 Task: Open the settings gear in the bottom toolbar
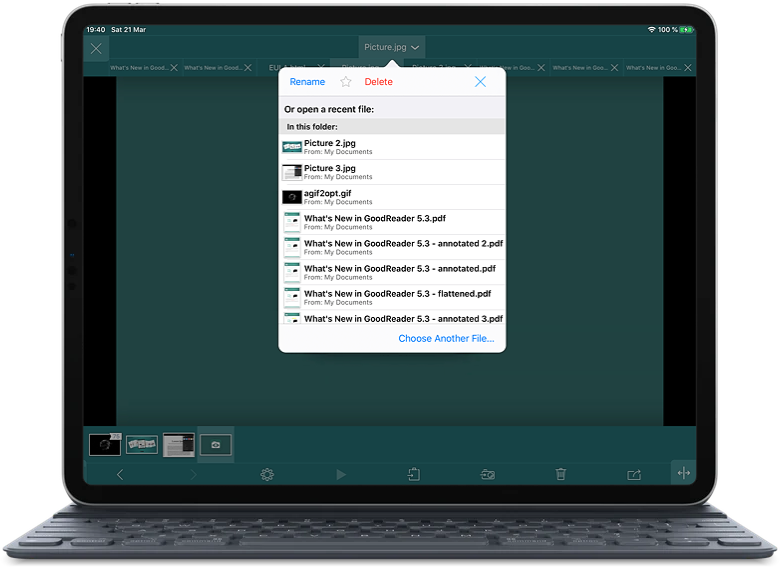coord(267,474)
